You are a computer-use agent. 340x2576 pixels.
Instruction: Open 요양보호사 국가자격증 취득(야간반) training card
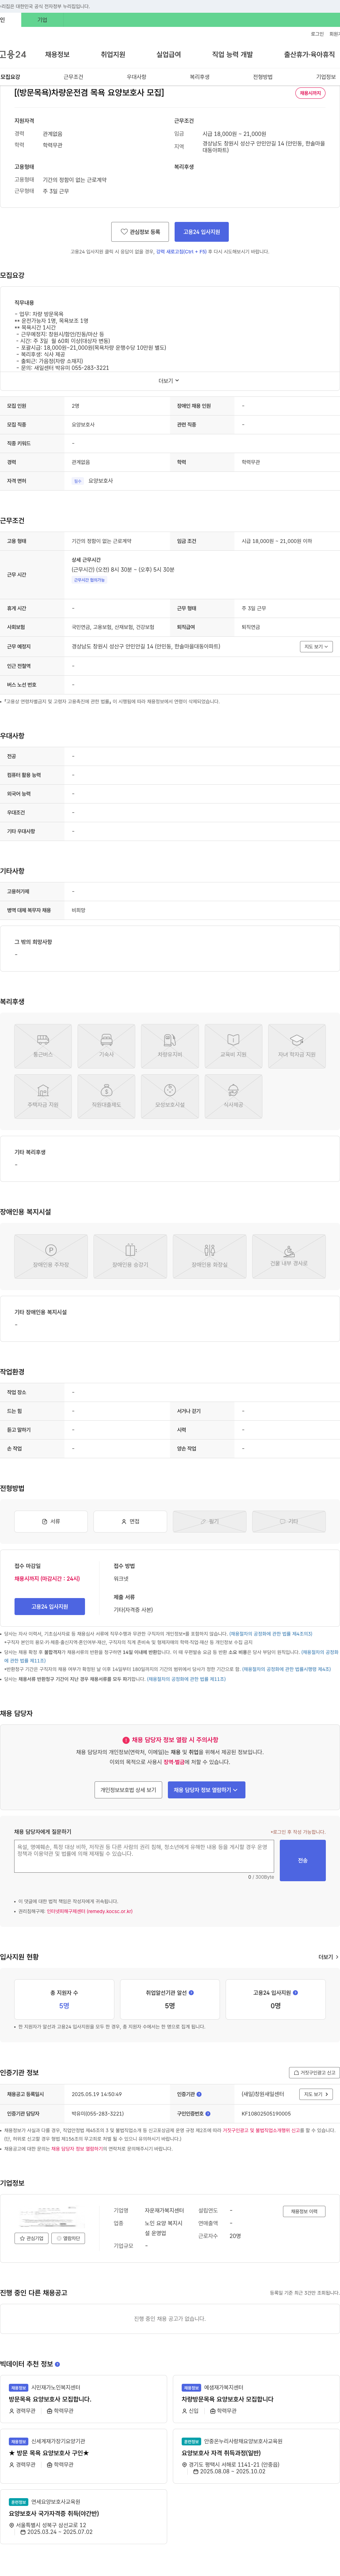[54, 2513]
